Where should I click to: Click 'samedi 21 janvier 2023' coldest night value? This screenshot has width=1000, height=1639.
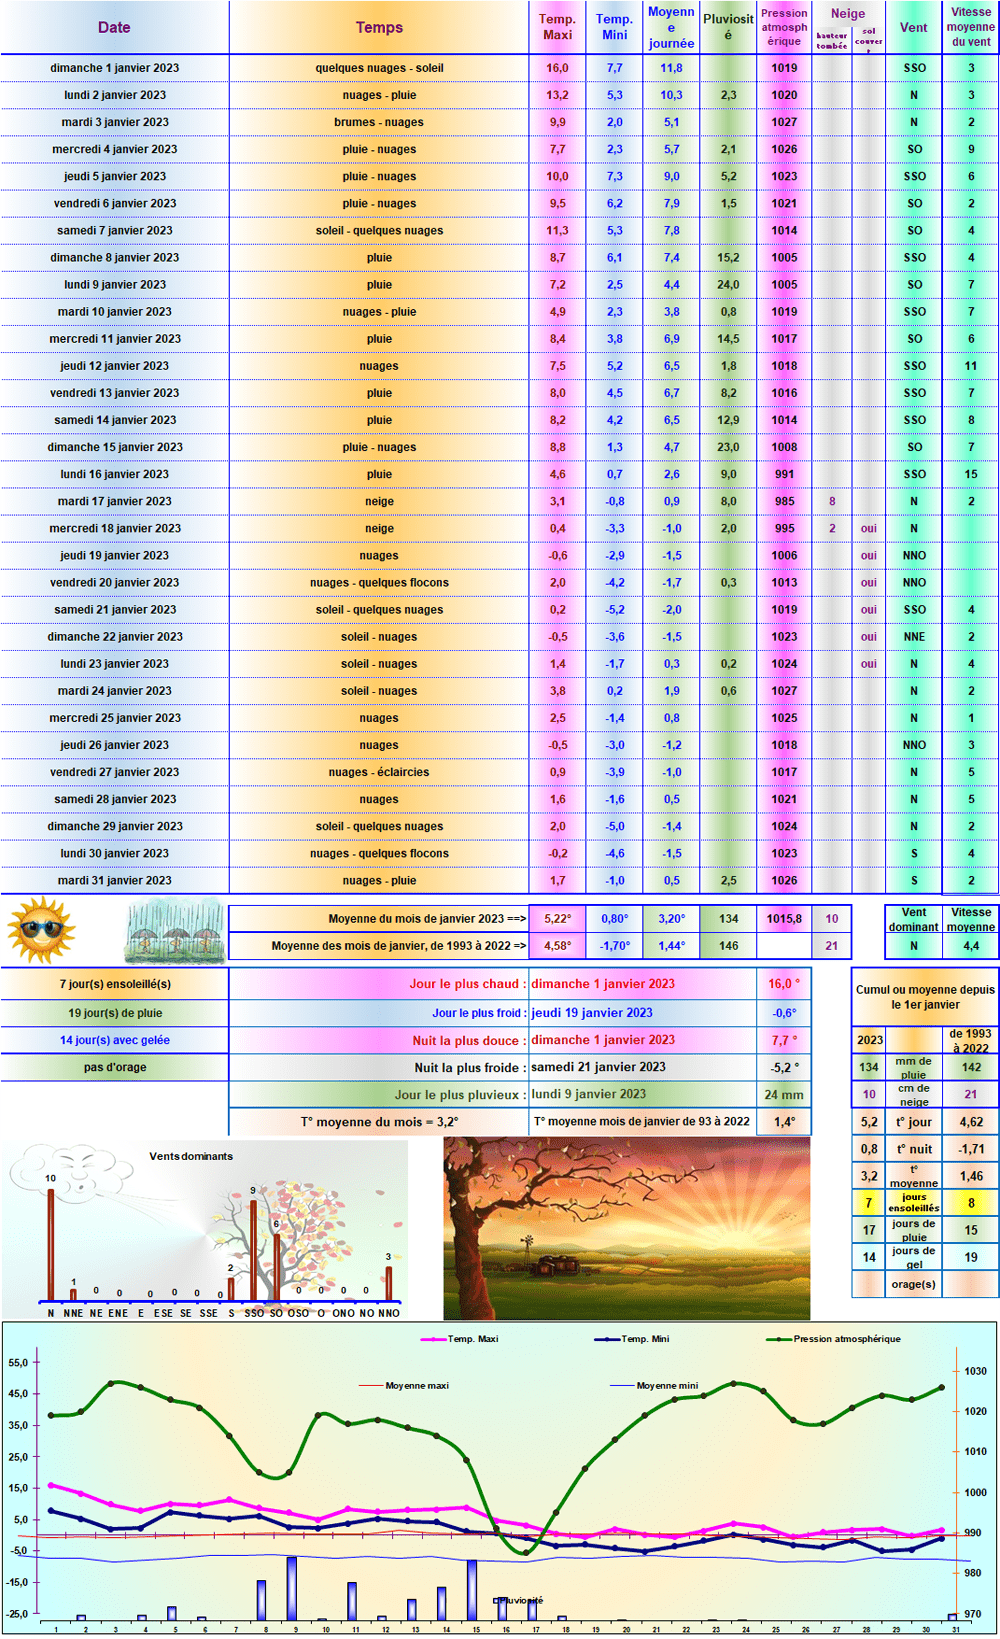pyautogui.click(x=598, y=1067)
